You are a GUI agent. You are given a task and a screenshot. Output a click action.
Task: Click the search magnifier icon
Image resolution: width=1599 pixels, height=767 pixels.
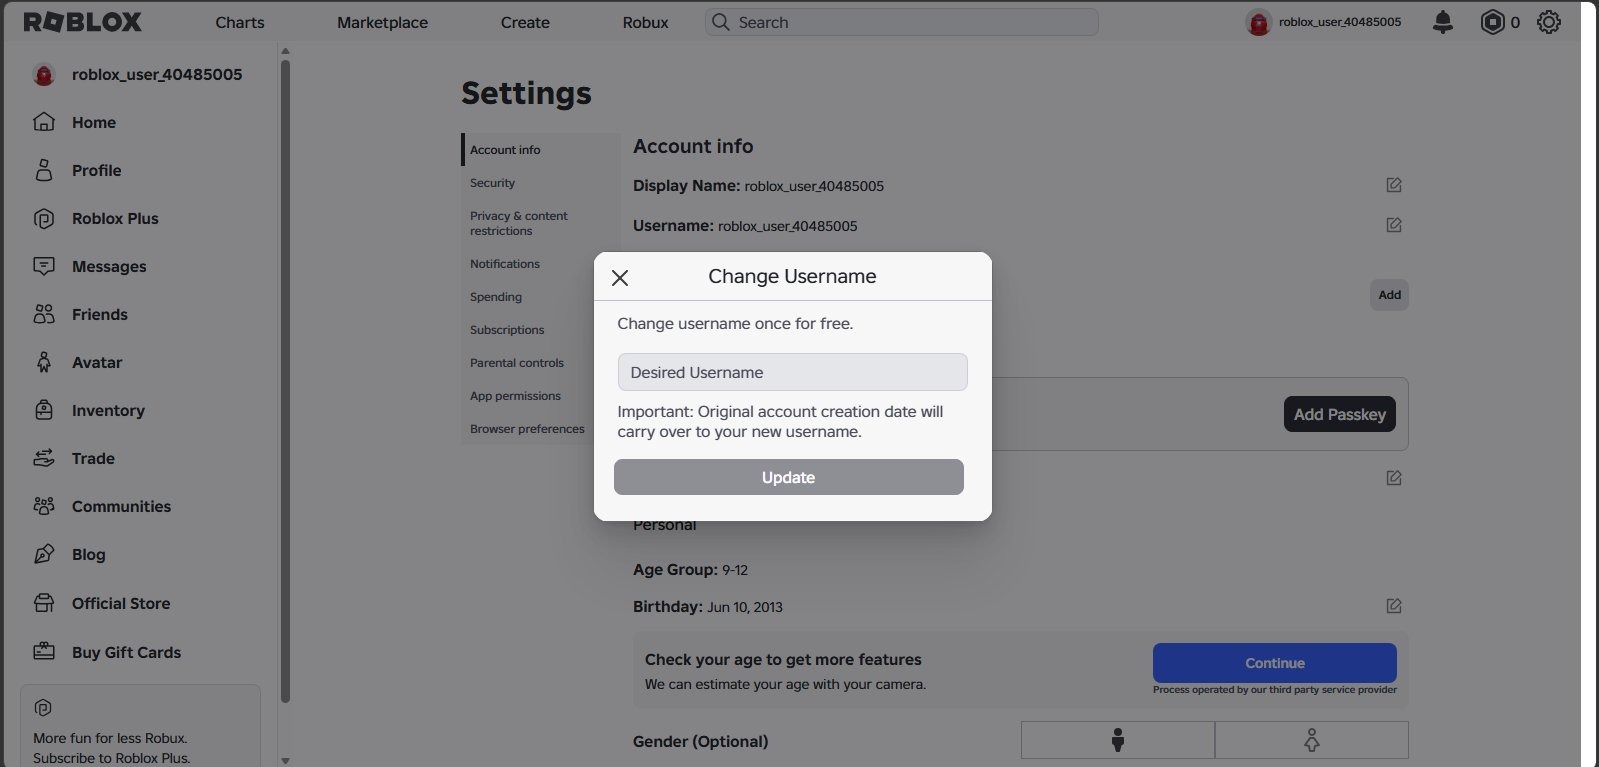[x=720, y=22]
